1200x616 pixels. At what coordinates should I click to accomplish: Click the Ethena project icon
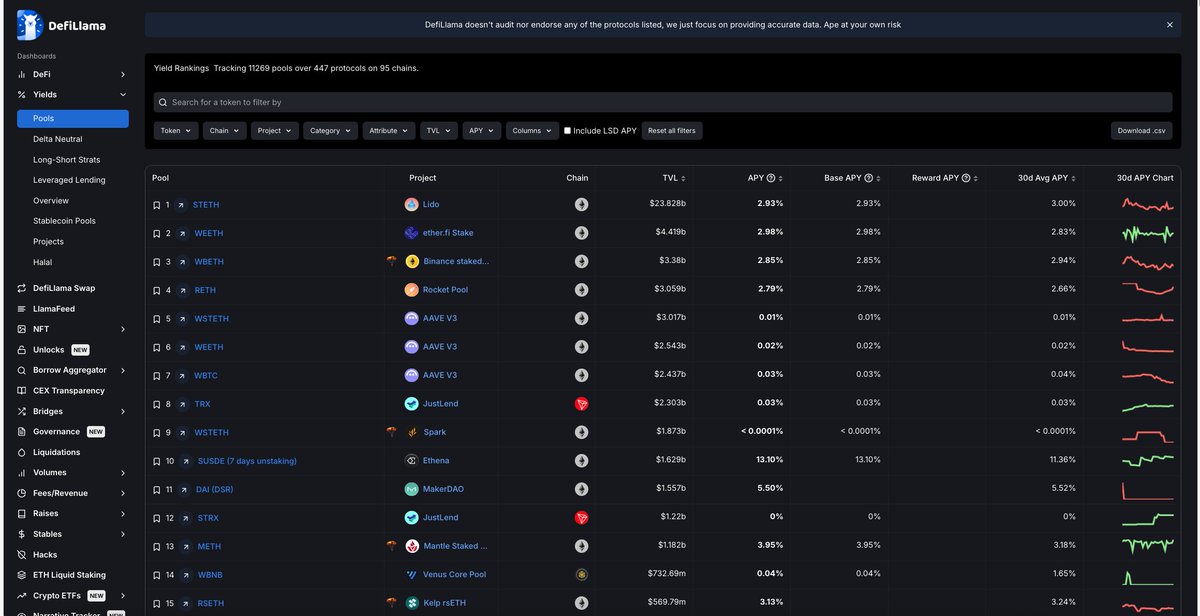tap(411, 461)
